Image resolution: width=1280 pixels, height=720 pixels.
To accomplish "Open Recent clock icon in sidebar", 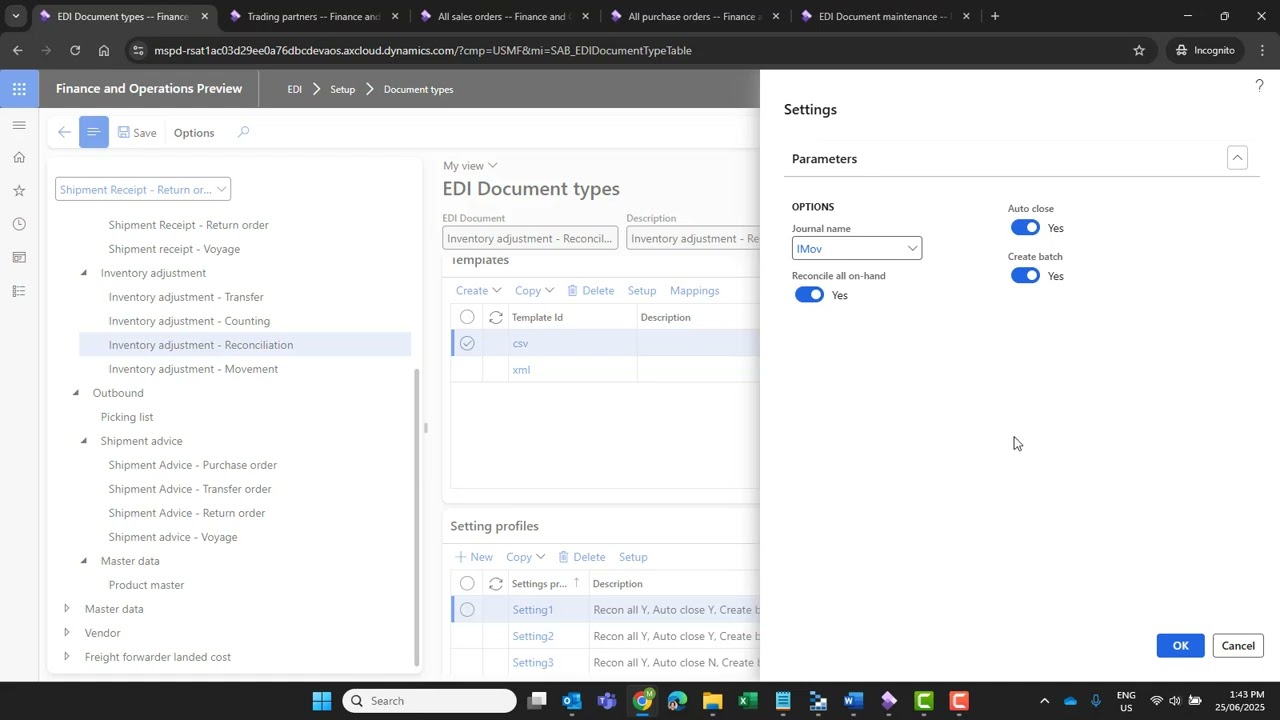I will 19,224.
